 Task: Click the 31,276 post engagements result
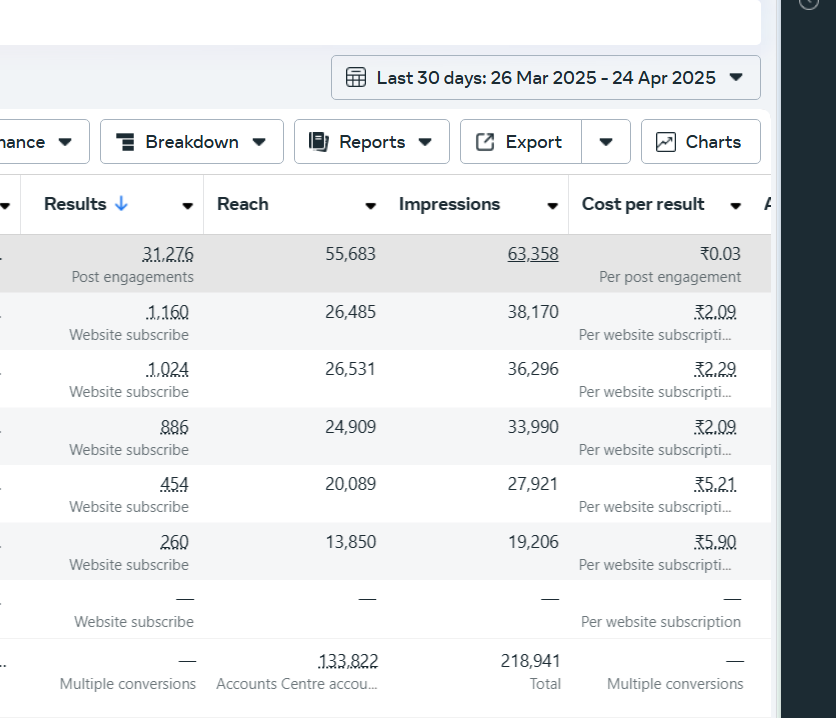click(x=168, y=254)
